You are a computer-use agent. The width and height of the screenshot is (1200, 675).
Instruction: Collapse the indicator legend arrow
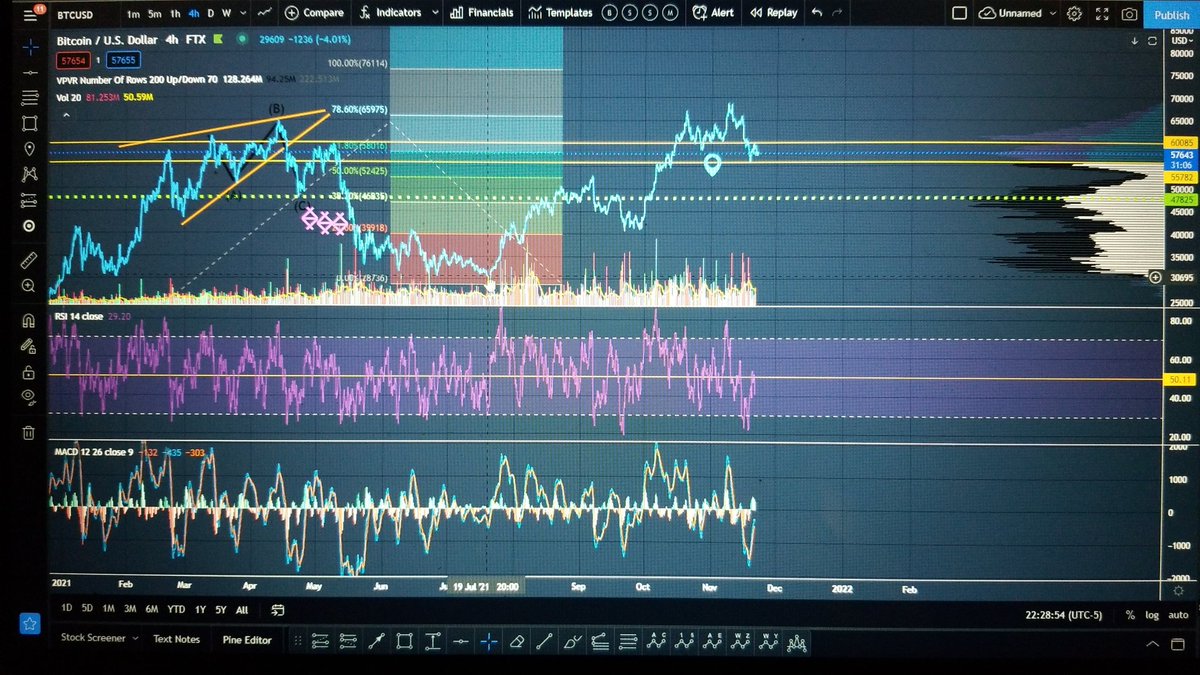pyautogui.click(x=67, y=116)
